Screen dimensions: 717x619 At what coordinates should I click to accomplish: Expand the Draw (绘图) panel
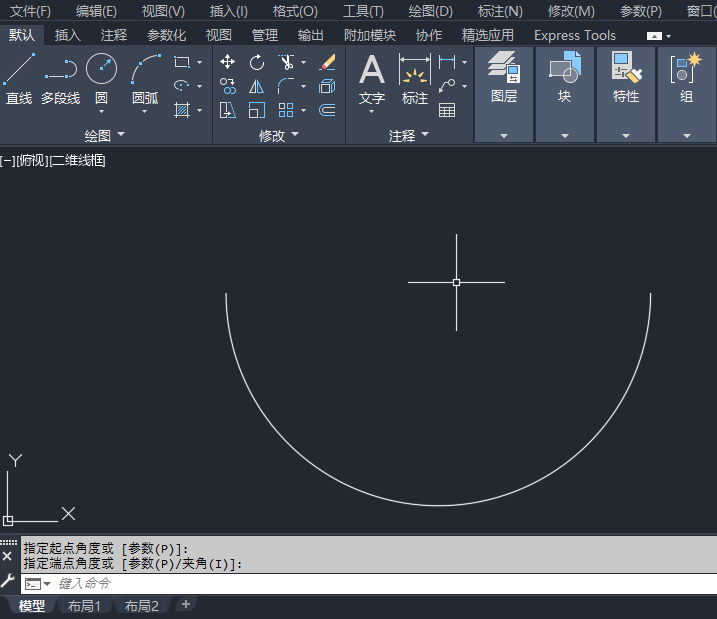[105, 135]
